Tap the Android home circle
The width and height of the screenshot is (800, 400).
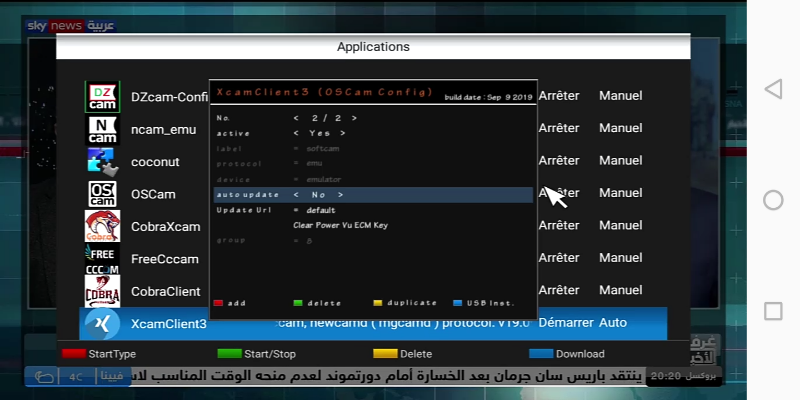pyautogui.click(x=773, y=200)
